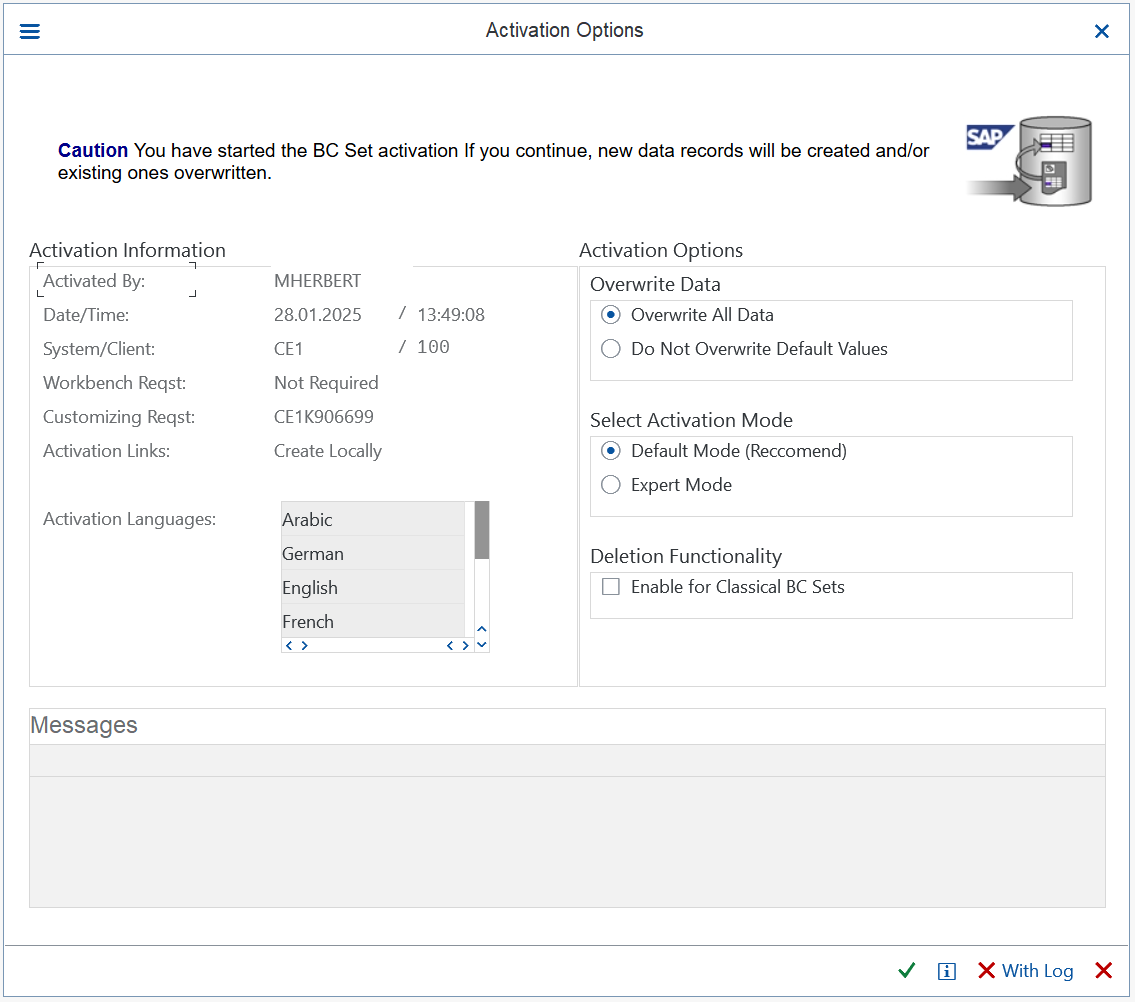Close the Activation Options dialog
The height and width of the screenshot is (1002, 1135).
1102,31
